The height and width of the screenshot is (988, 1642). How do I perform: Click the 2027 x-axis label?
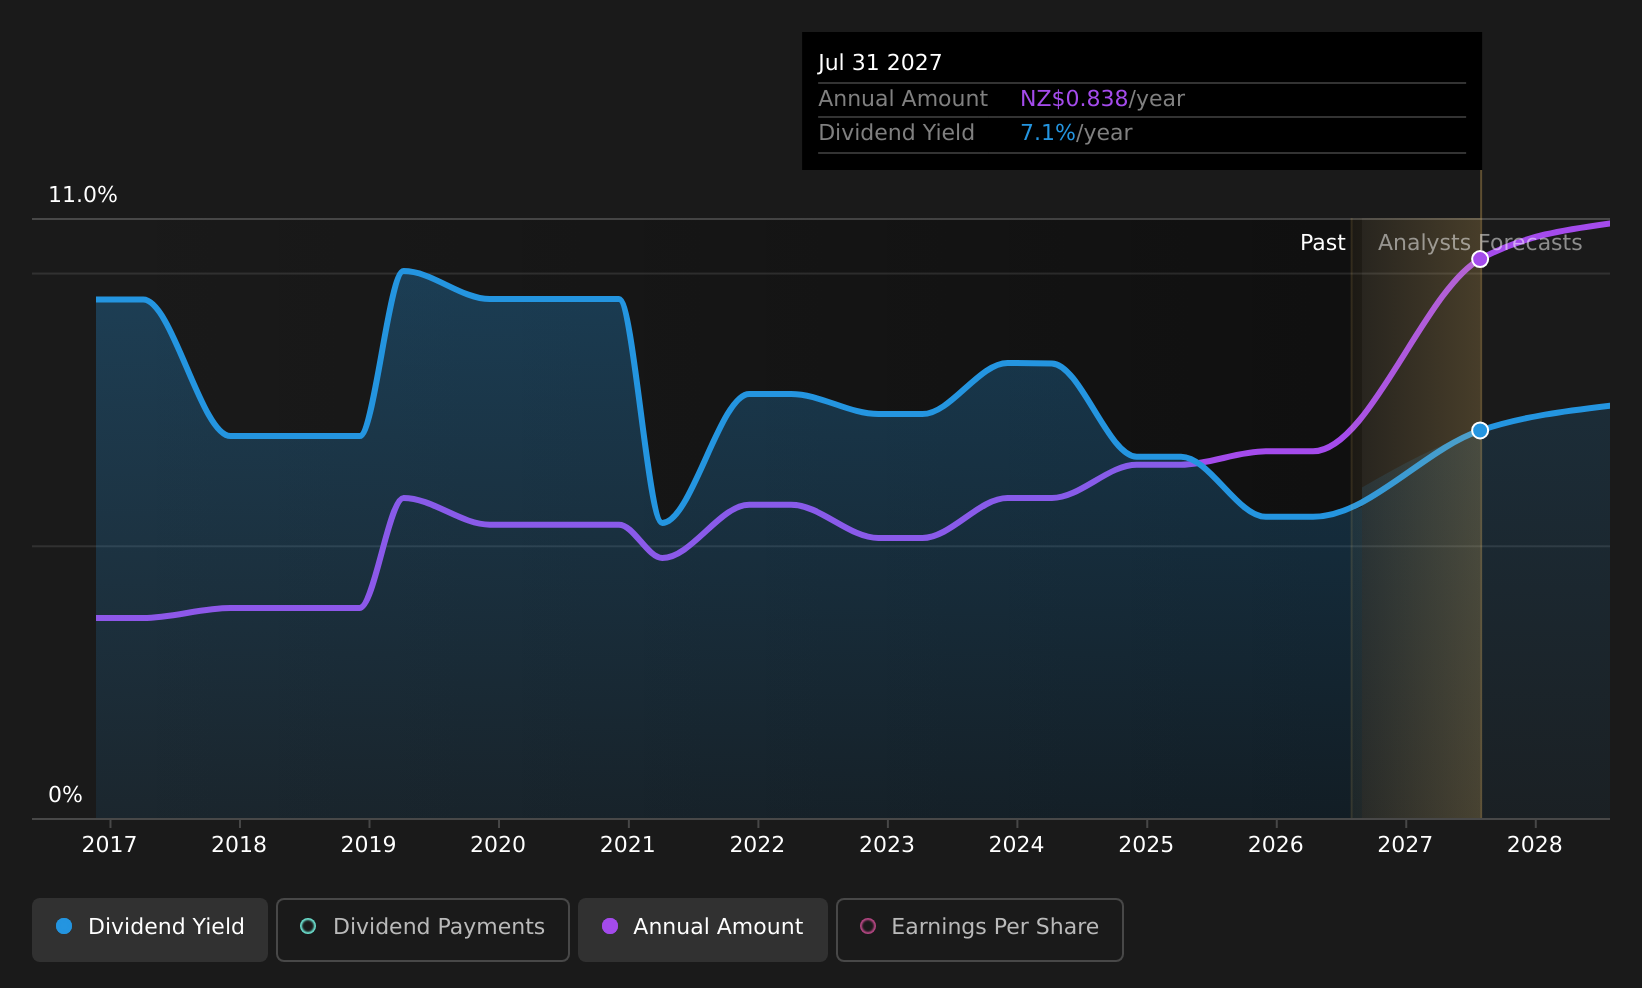(x=1406, y=845)
